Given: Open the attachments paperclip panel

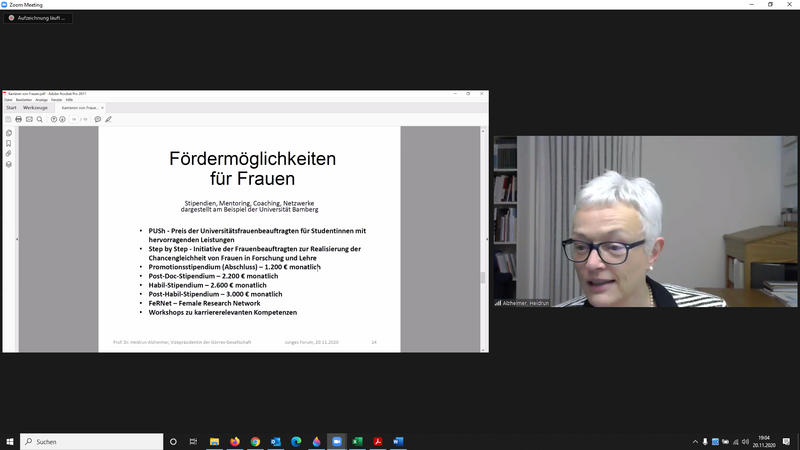Looking at the screenshot, I should [9, 154].
